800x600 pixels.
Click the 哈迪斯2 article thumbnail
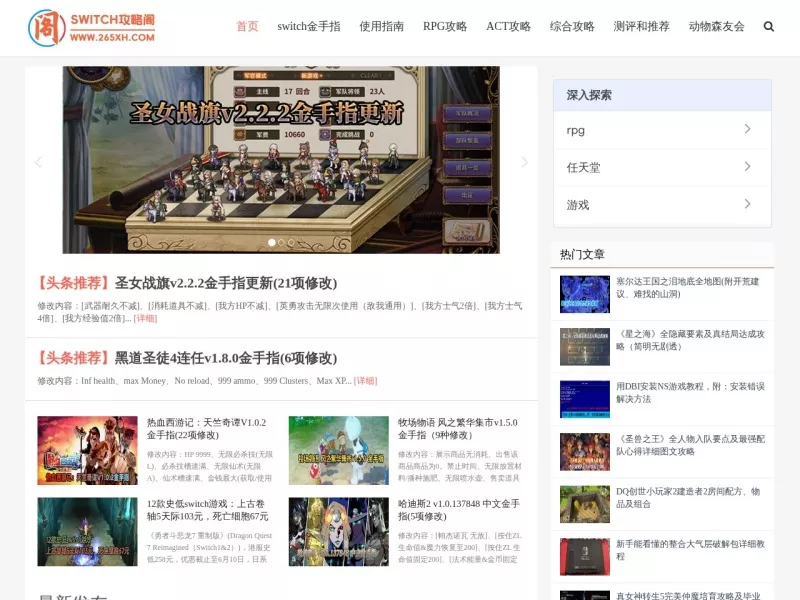(x=339, y=532)
